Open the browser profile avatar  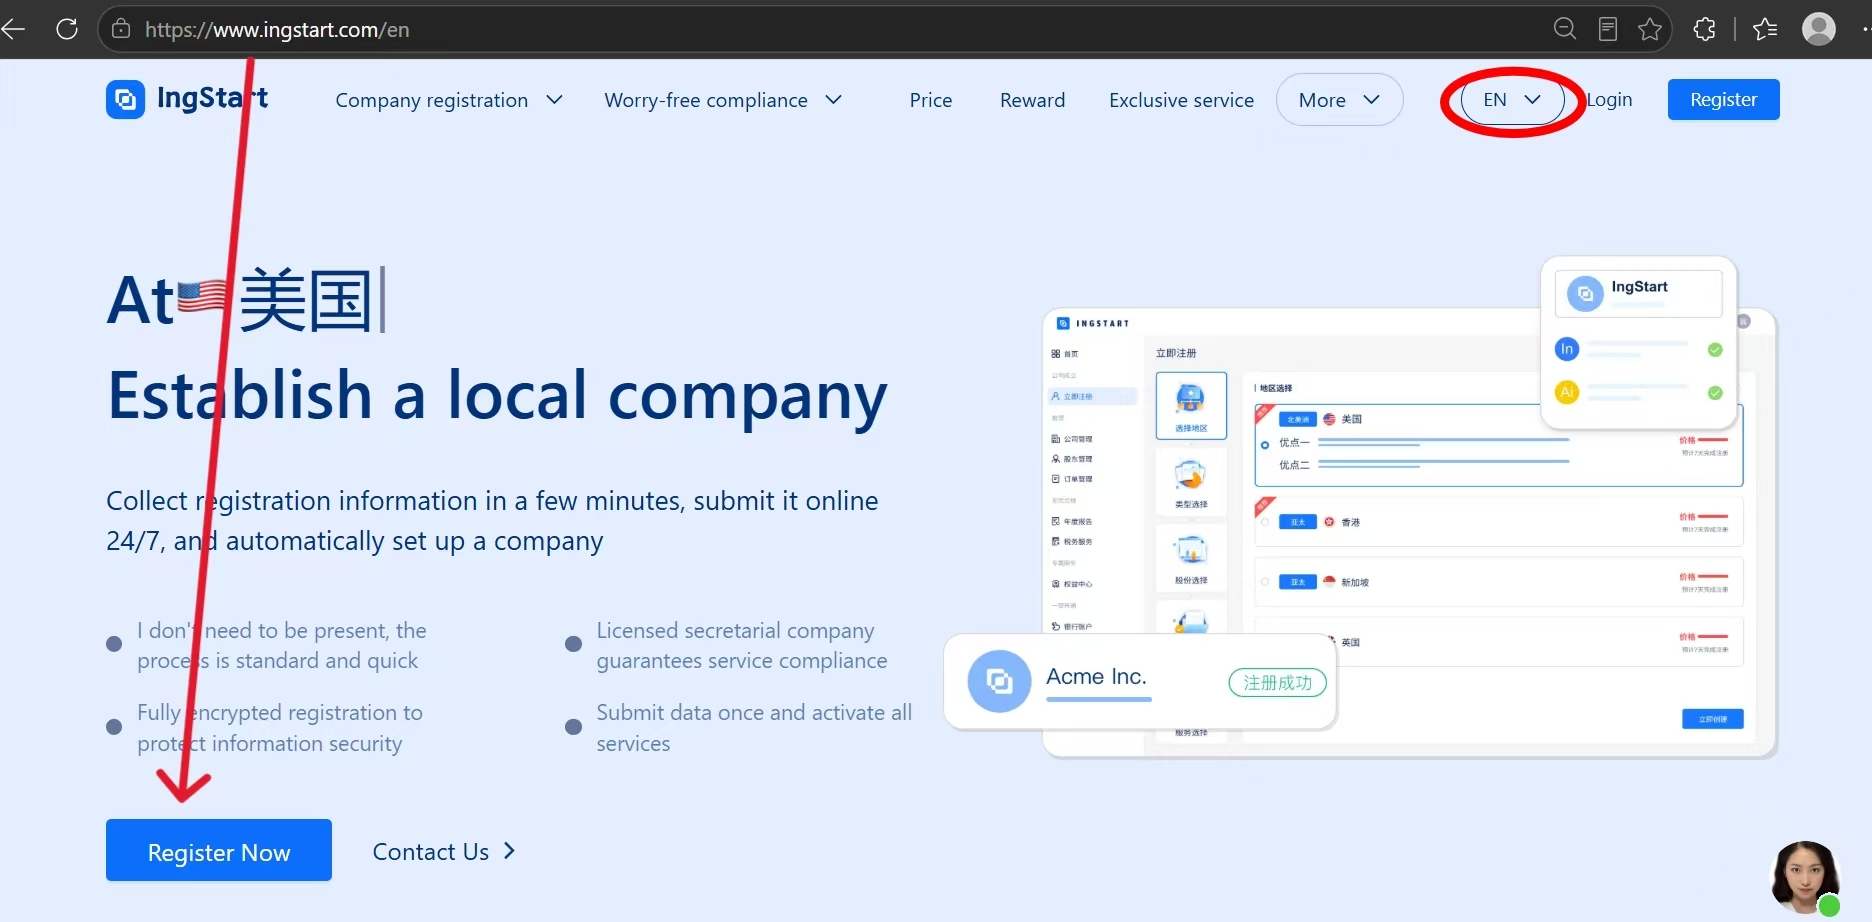tap(1819, 29)
